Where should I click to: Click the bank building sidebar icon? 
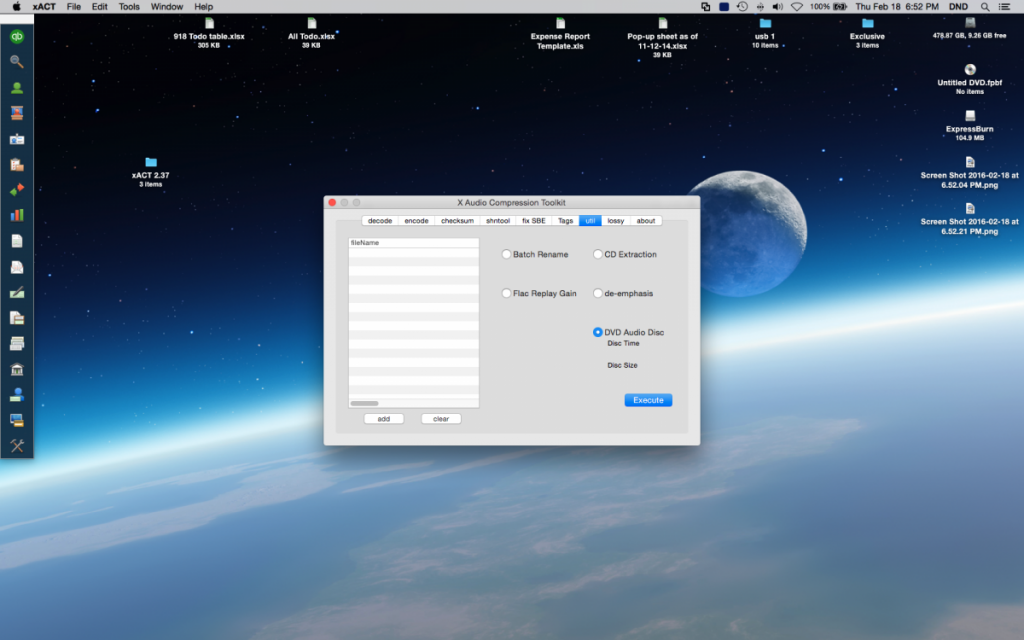pyautogui.click(x=17, y=370)
